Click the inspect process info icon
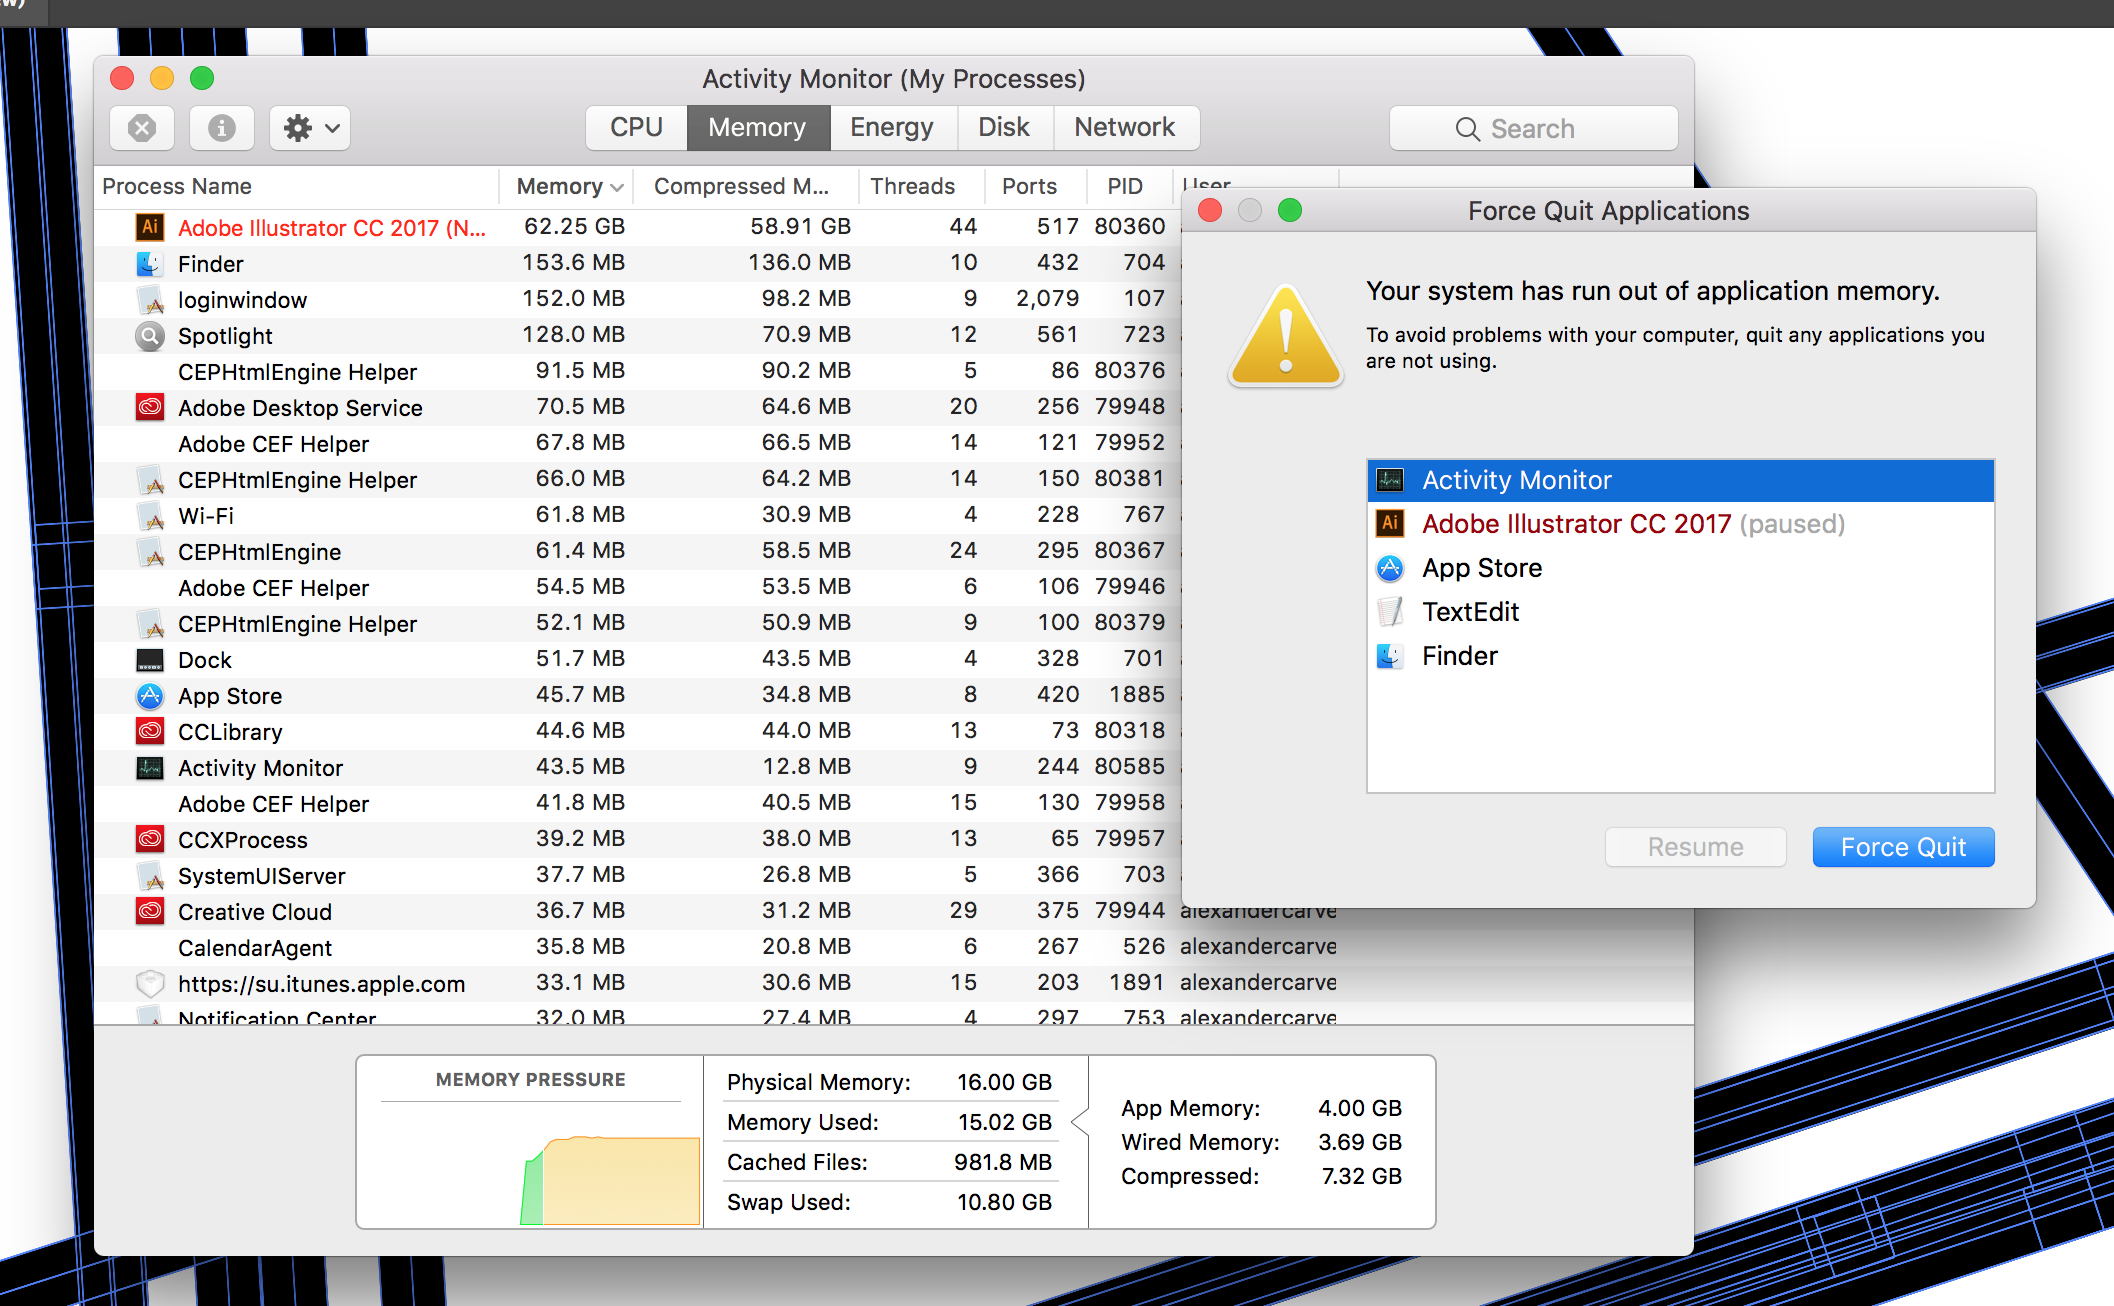Screen dimensions: 2114x1306 pos(222,128)
